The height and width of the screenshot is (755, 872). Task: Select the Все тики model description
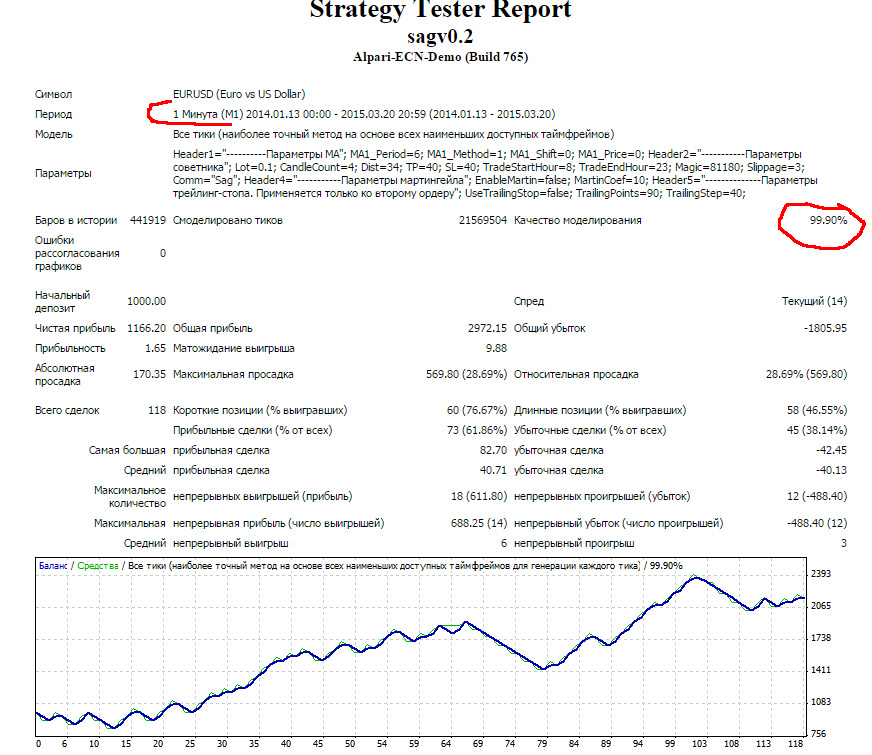(393, 134)
